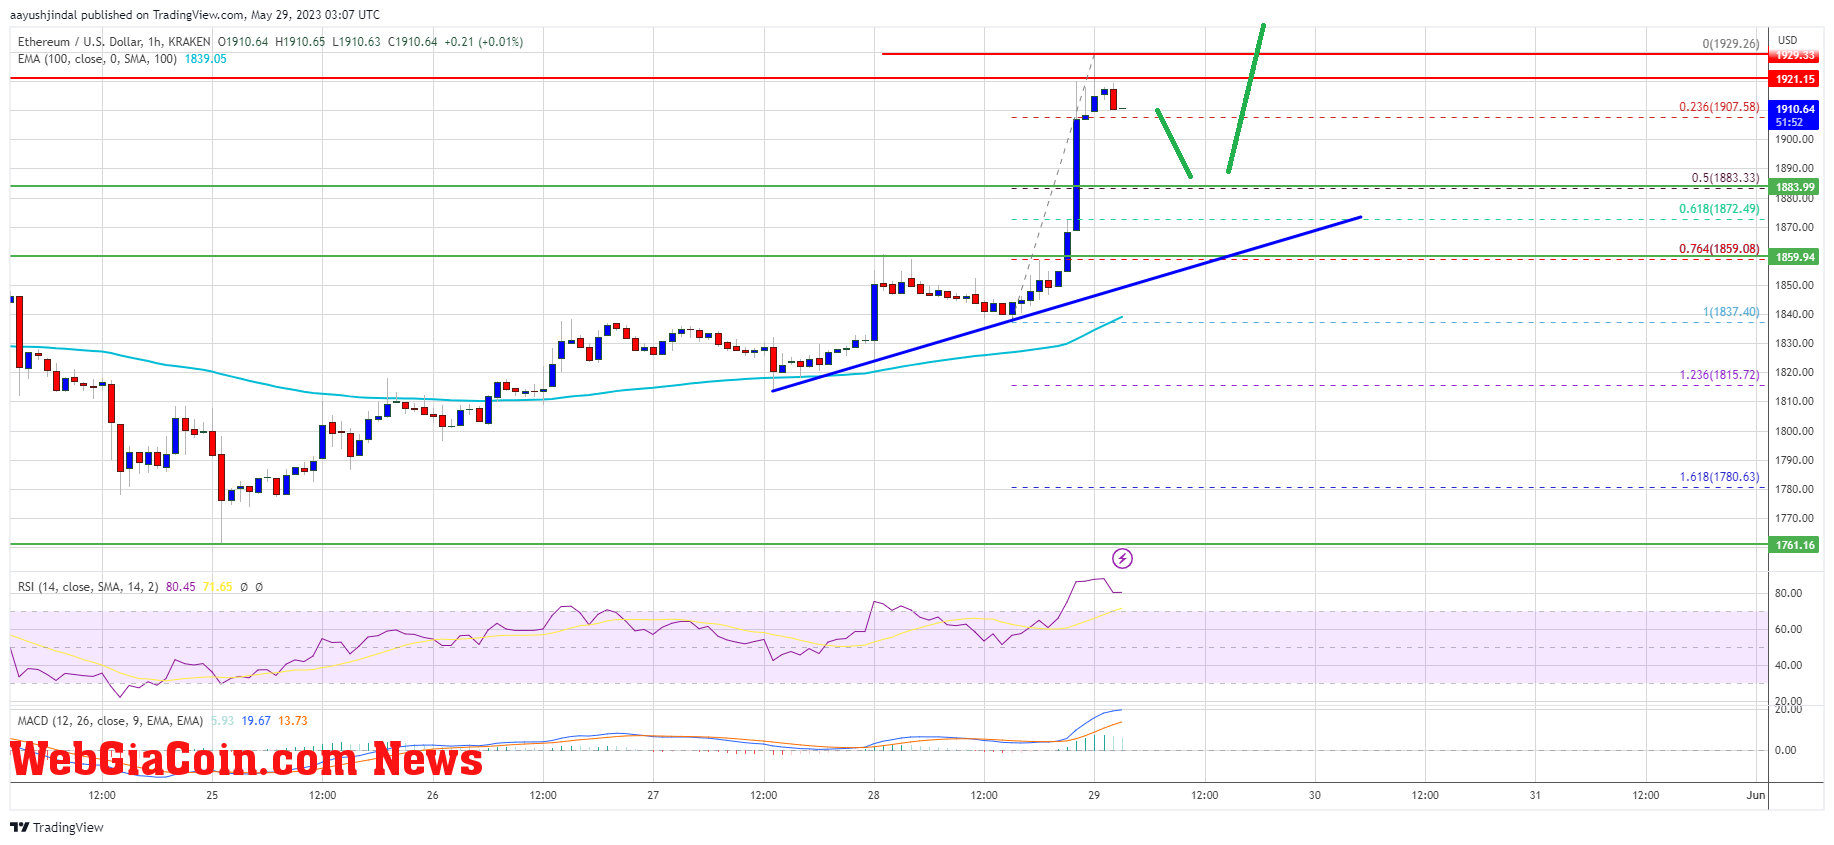Click the 40.00 RSI axis label
The width and height of the screenshot is (1834, 845).
point(1788,666)
